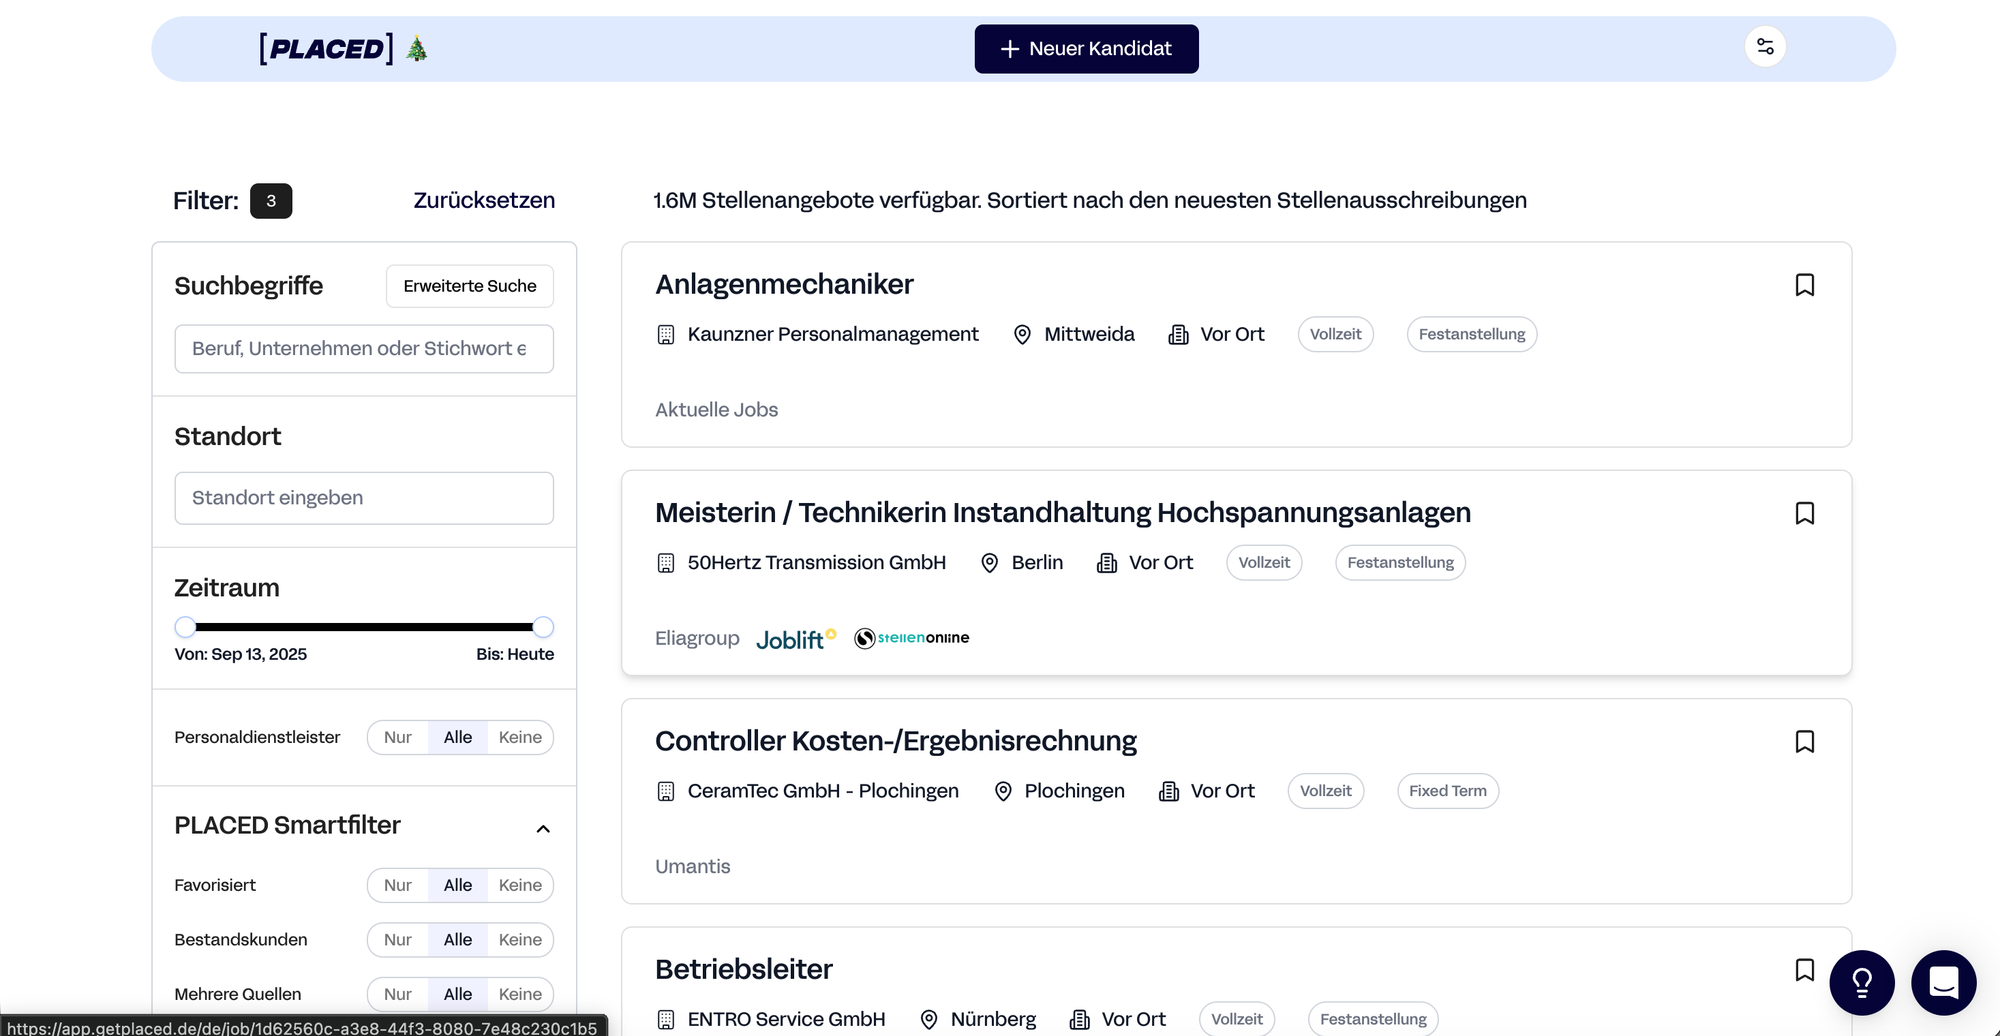The height and width of the screenshot is (1036, 2000).
Task: Set Bestandskunden filter to Alle
Action: (458, 940)
